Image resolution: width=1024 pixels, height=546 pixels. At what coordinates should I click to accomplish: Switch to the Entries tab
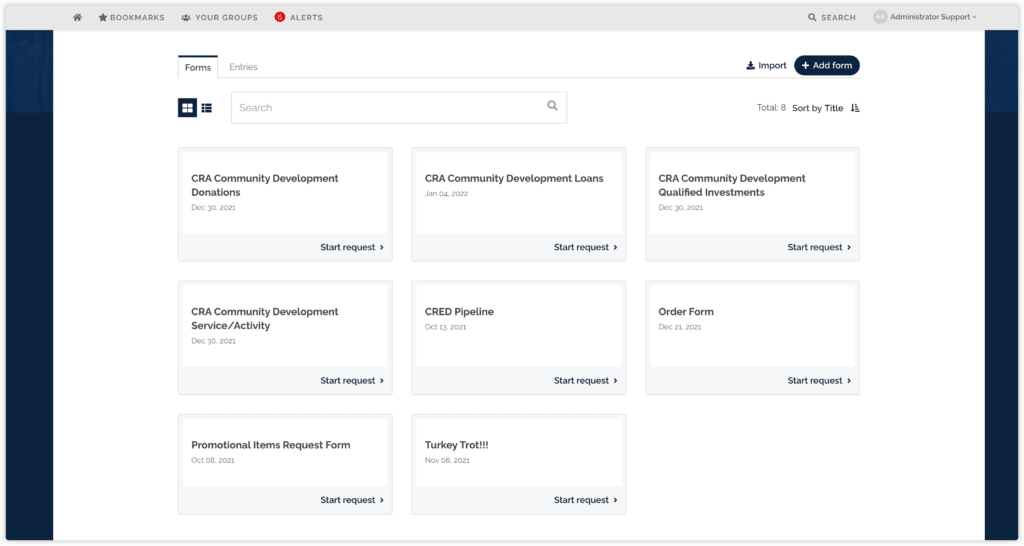point(243,67)
